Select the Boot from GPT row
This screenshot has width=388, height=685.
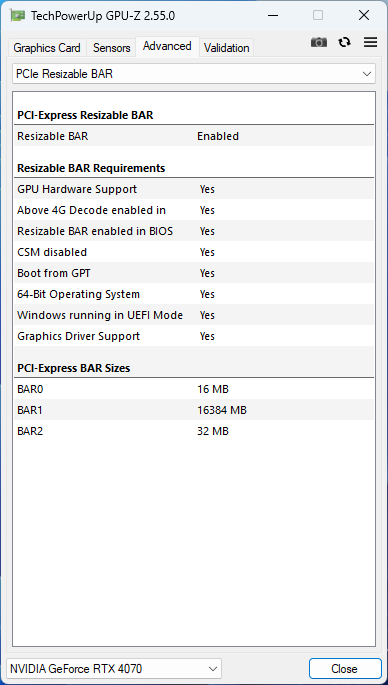194,273
